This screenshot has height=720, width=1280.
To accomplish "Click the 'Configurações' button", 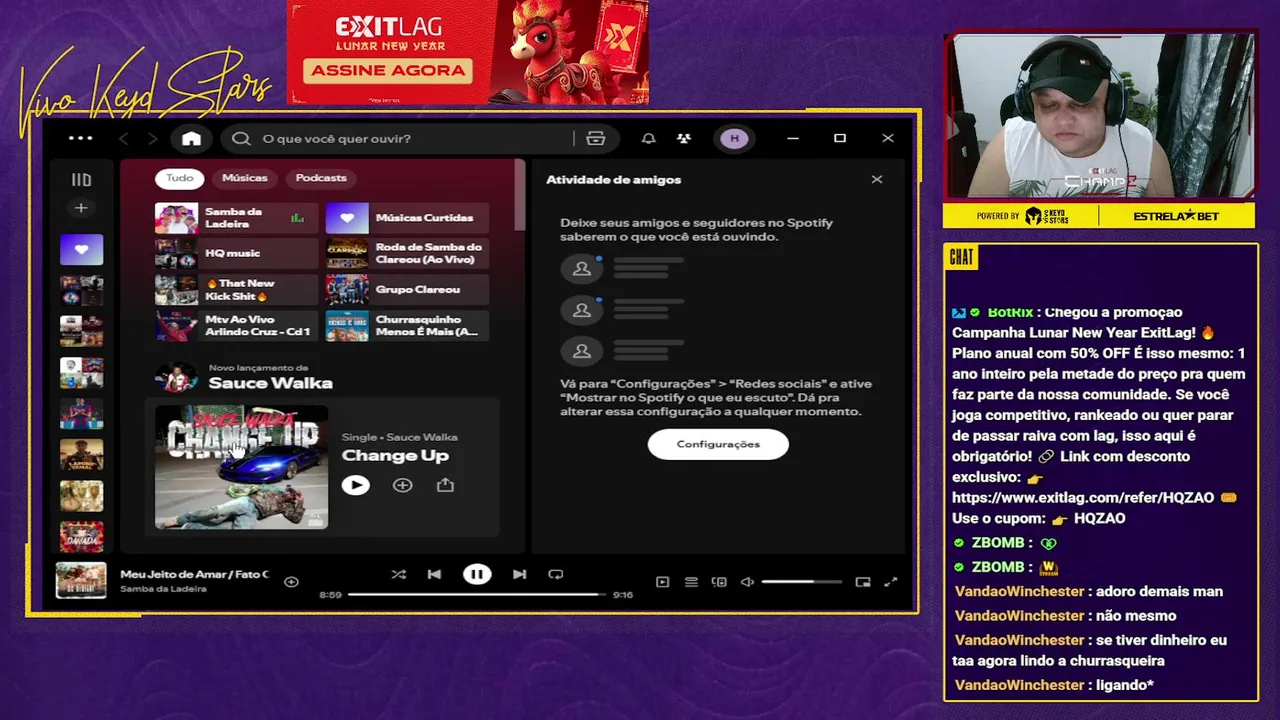I will 718,444.
